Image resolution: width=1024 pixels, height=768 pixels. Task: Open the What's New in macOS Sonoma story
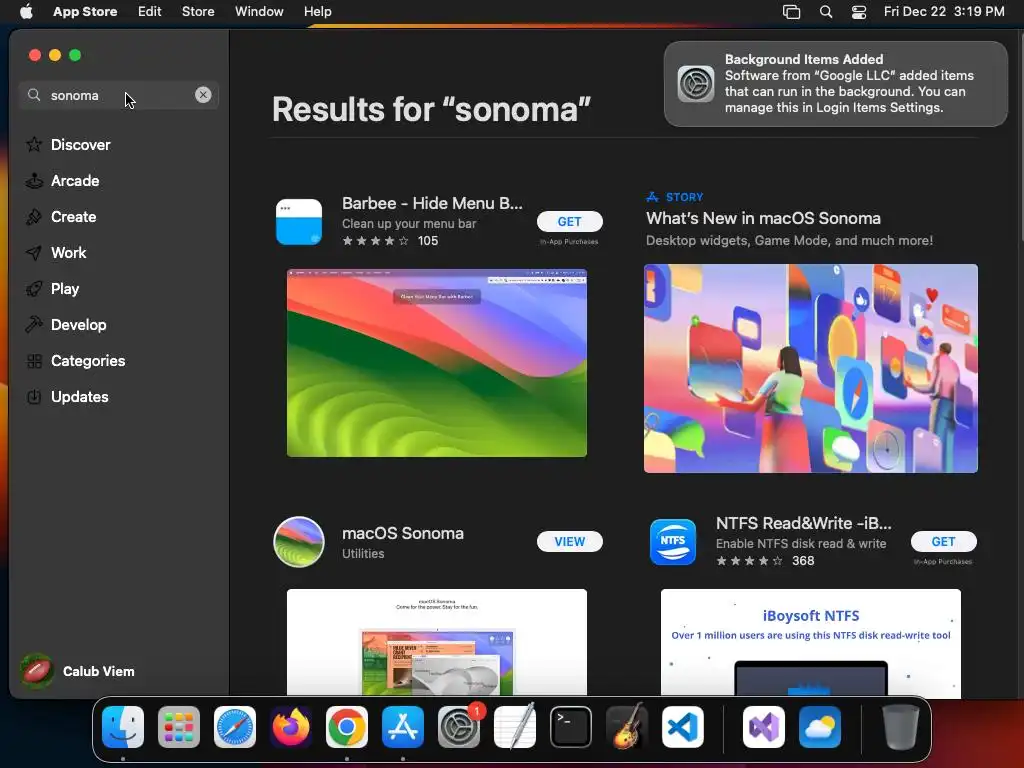click(x=763, y=218)
